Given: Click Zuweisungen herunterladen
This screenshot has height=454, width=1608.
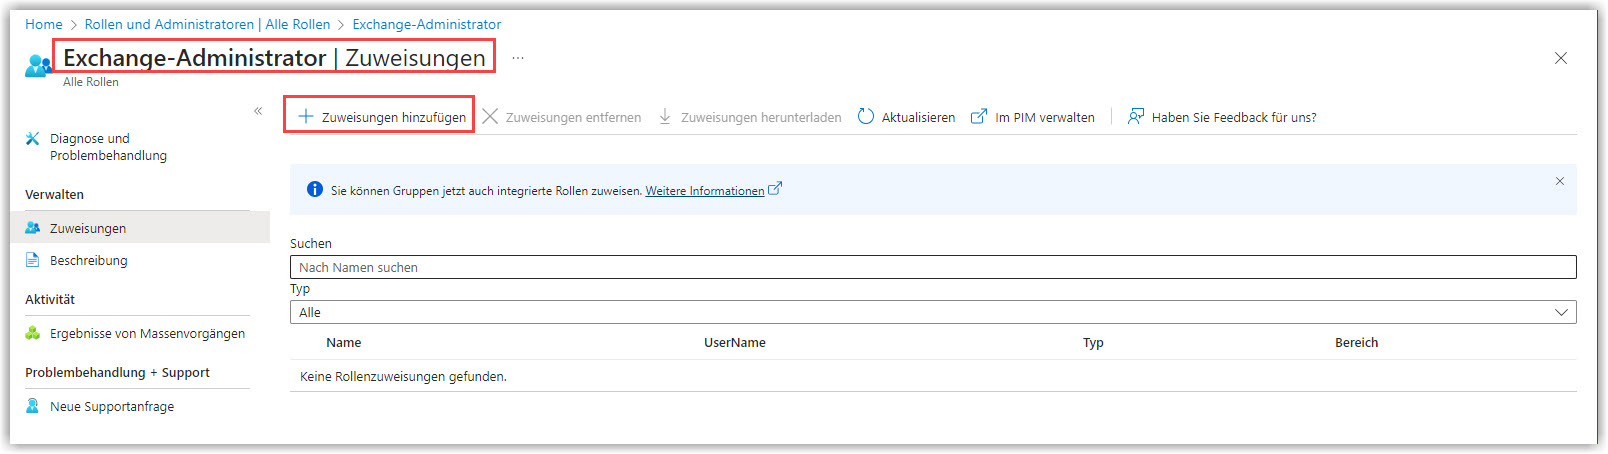Looking at the screenshot, I should tap(750, 117).
